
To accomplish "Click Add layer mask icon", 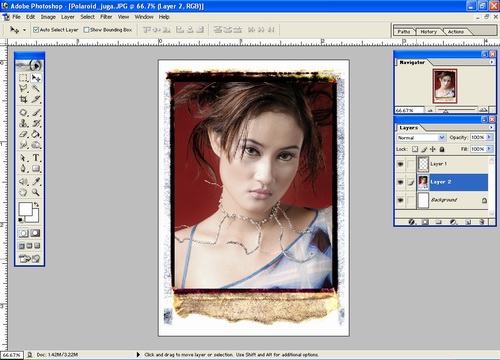I will (425, 222).
